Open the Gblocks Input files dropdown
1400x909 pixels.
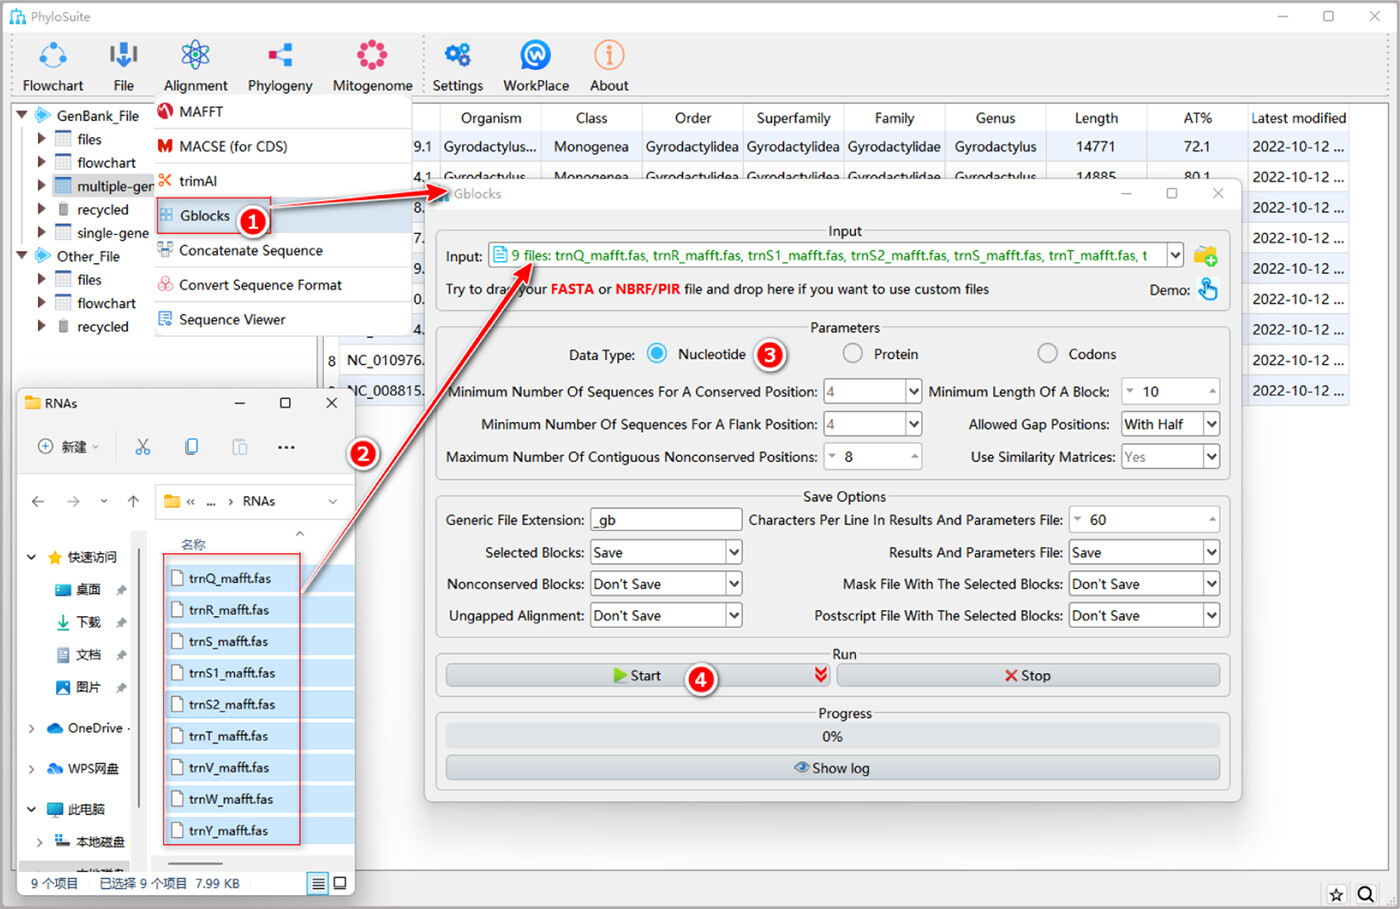1175,256
